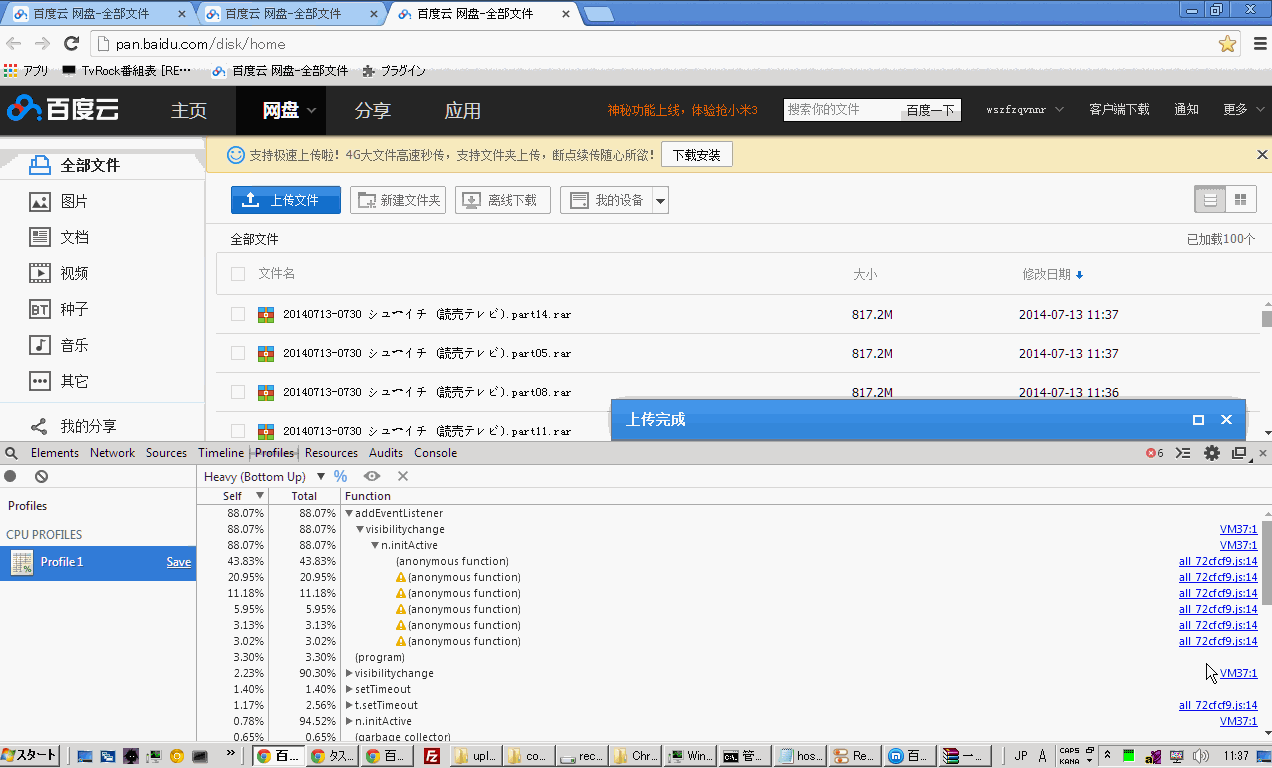Show DevTools console drawer icon

click(1183, 453)
